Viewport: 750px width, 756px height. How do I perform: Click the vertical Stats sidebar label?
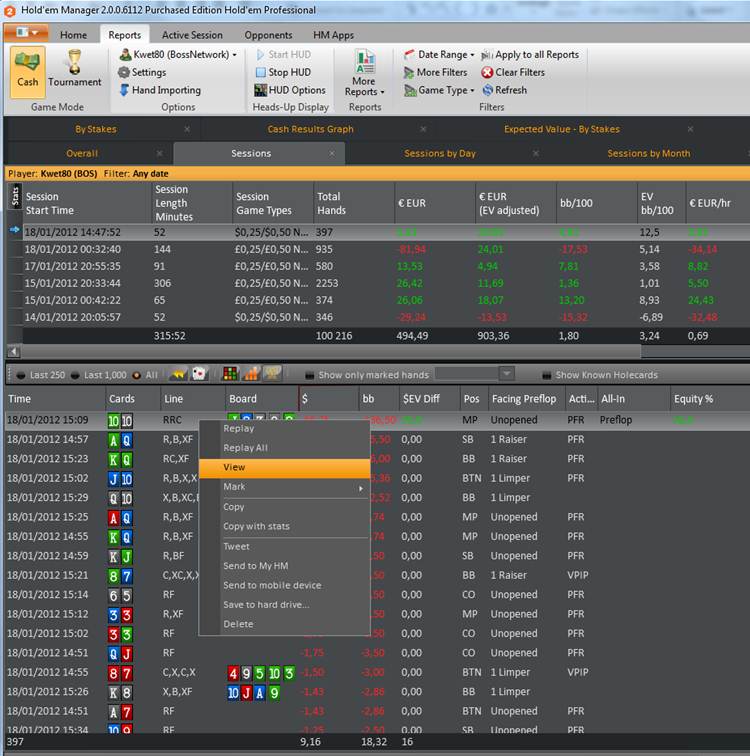pyautogui.click(x=15, y=196)
